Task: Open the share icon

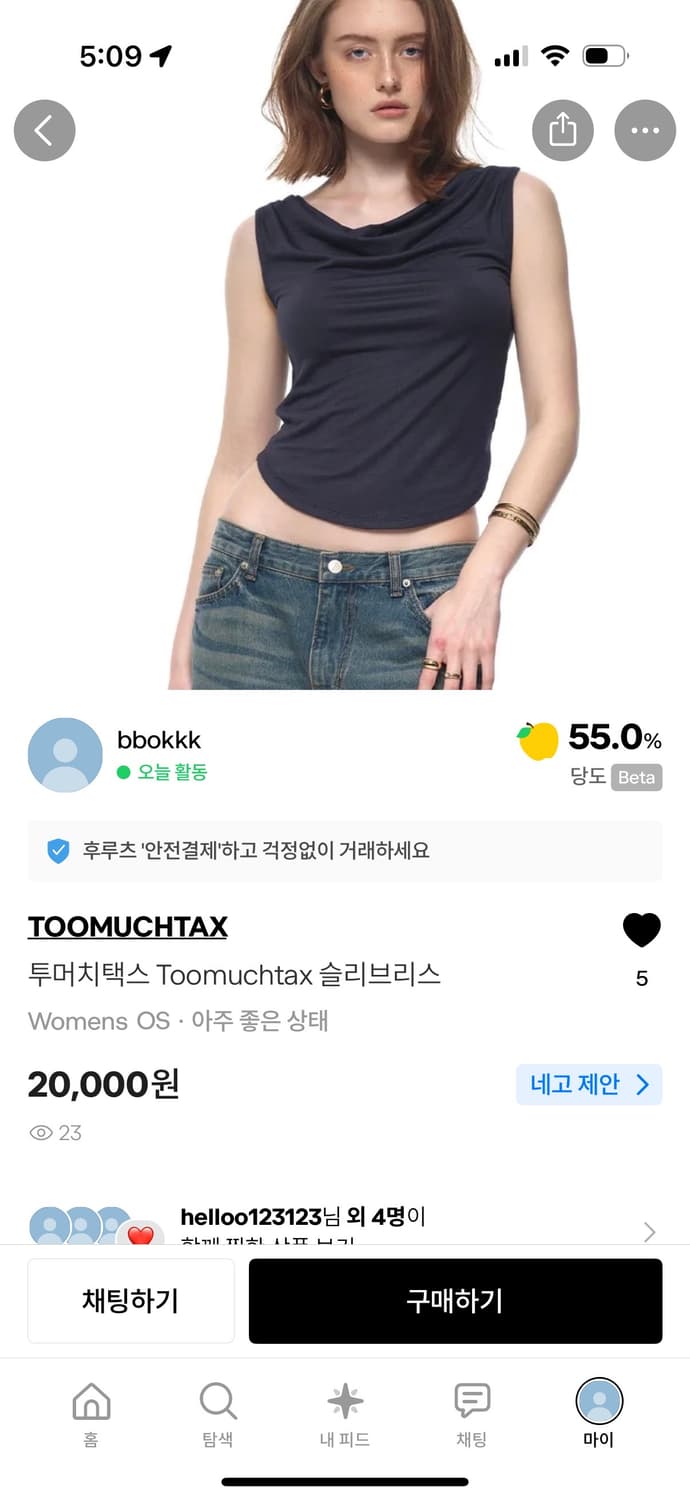Action: [562, 130]
